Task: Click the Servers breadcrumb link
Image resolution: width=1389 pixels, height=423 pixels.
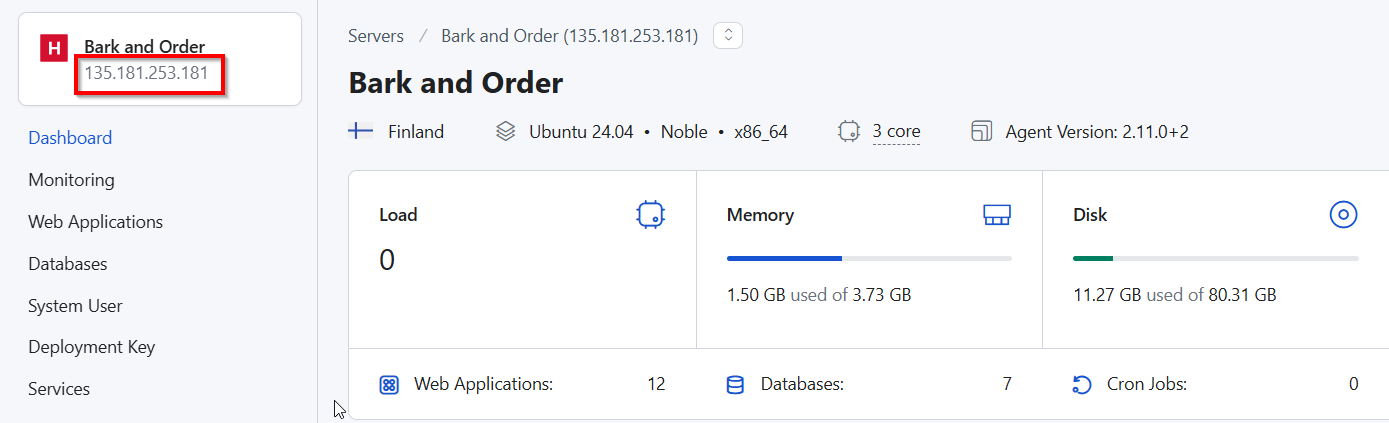Action: click(376, 36)
